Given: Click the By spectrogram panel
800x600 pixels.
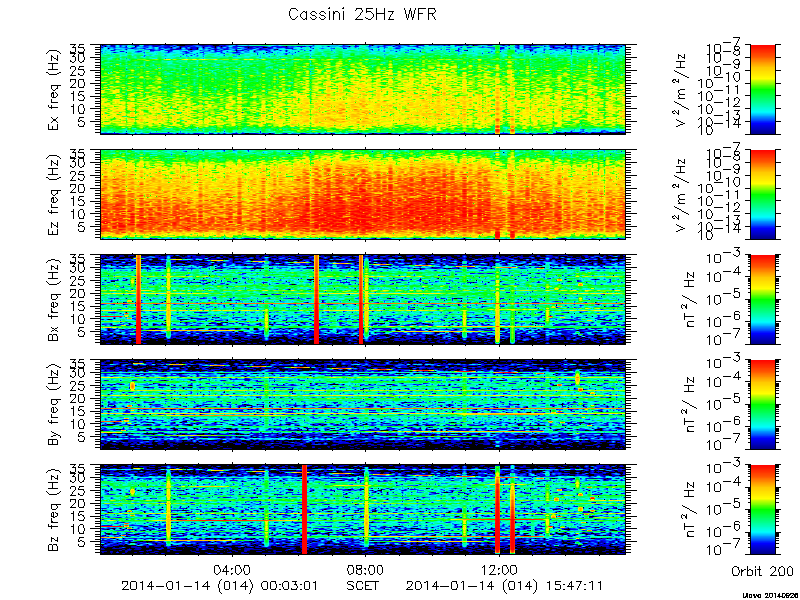Looking at the screenshot, I should point(363,405).
